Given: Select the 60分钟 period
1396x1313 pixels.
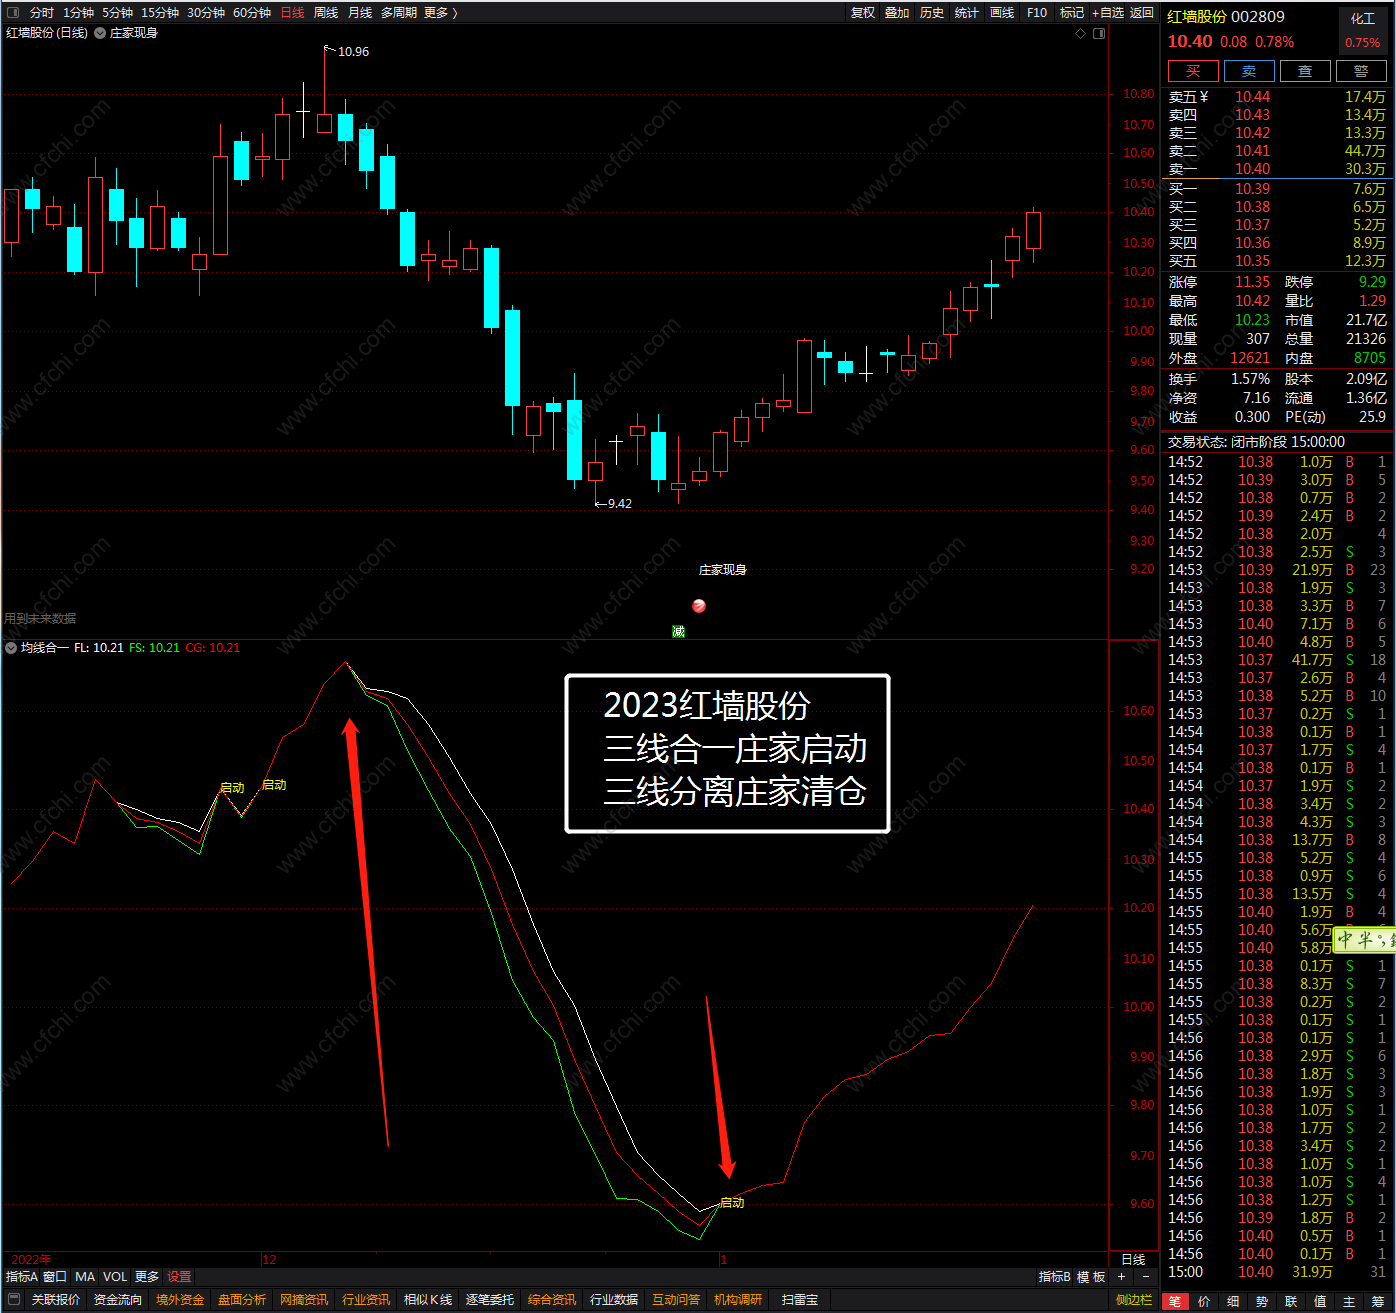Looking at the screenshot, I should click(x=252, y=13).
